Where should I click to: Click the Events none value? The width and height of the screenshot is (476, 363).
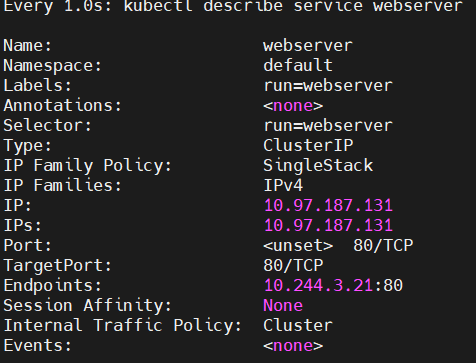(293, 345)
